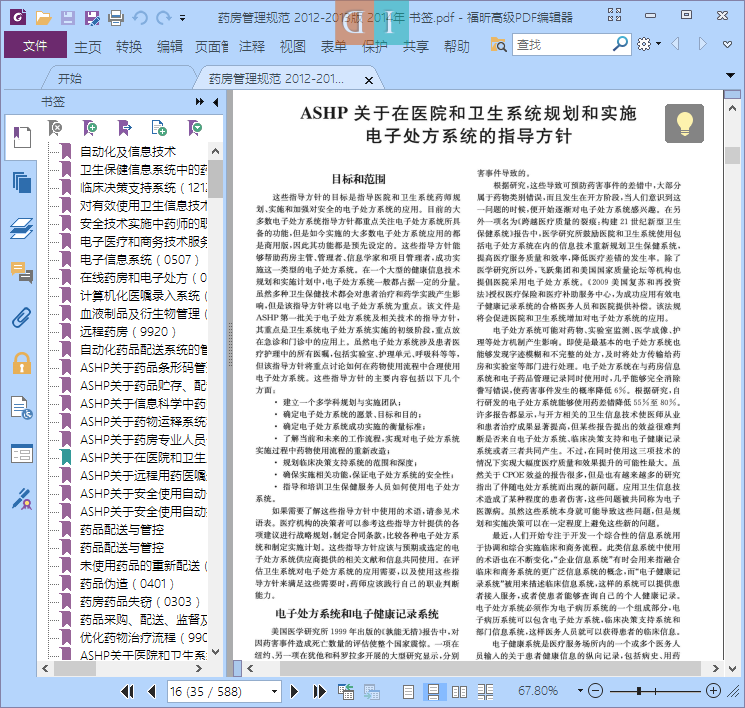Open the 帮助 ribbon tab
The image size is (745, 708).
pos(457,47)
